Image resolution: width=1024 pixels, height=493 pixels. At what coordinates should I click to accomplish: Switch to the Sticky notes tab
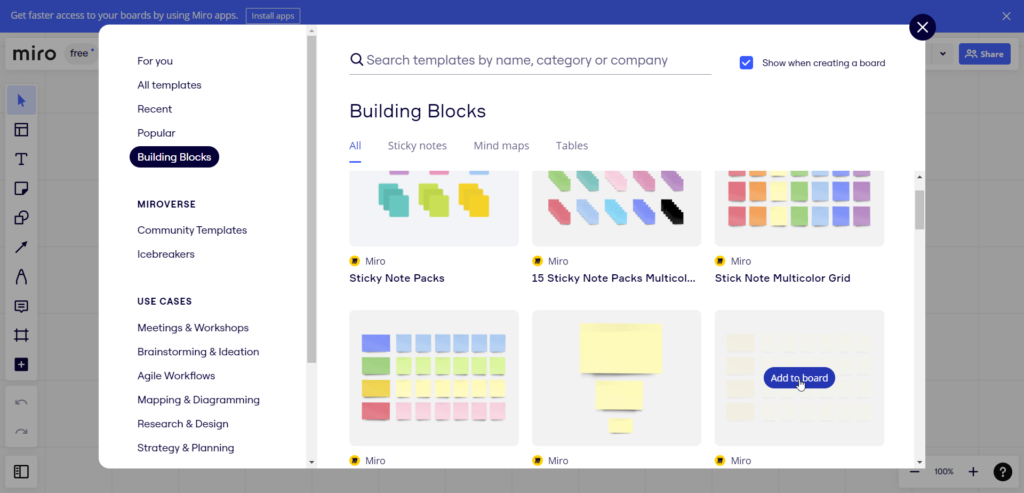(417, 146)
